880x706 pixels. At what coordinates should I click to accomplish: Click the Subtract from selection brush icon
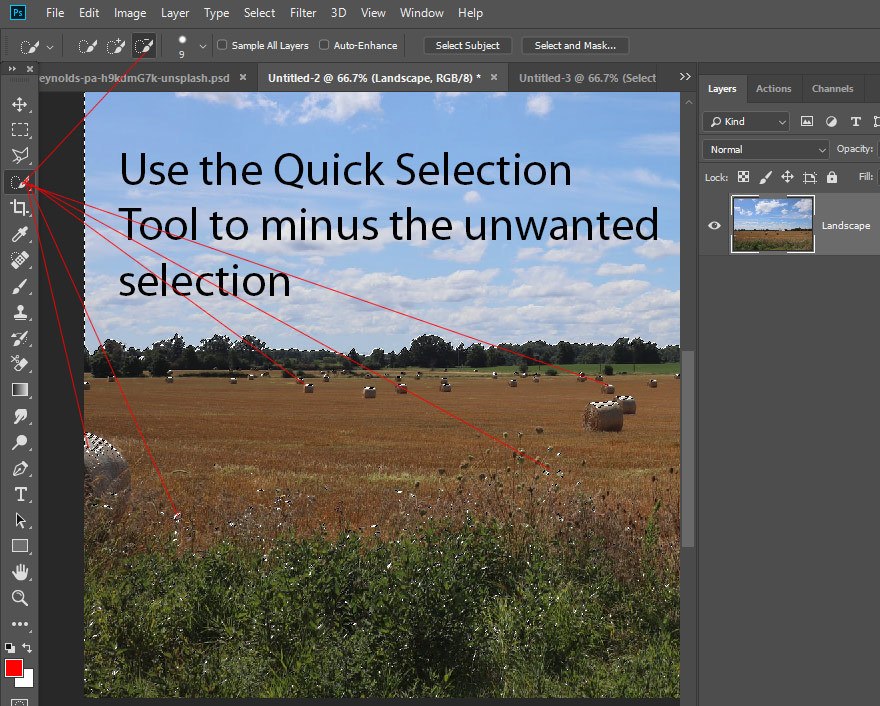(x=144, y=46)
